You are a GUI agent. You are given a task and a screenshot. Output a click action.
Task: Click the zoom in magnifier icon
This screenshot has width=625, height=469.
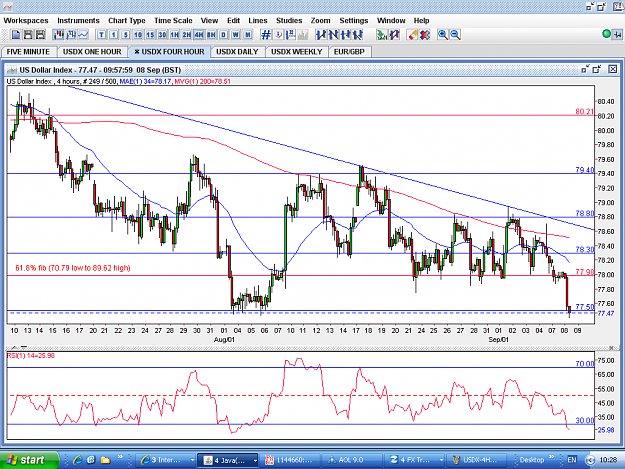[442, 35]
